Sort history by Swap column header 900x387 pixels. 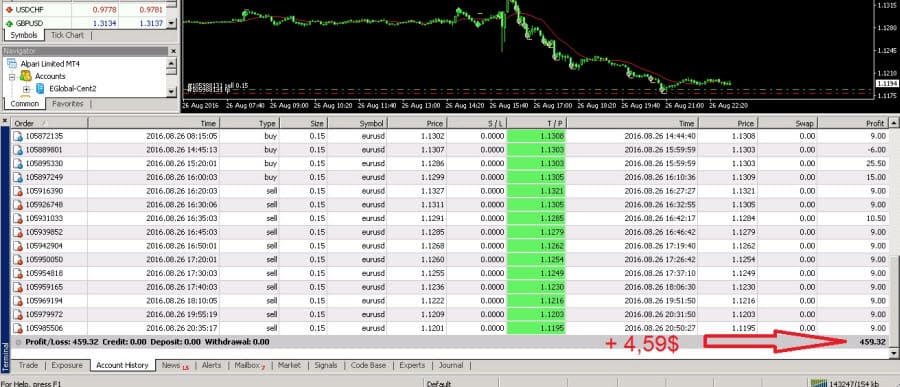click(788, 123)
